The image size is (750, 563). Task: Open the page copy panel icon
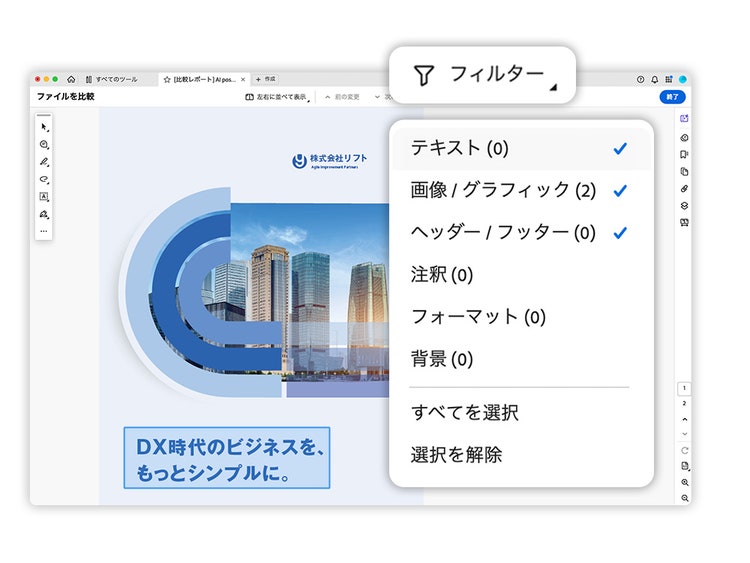[x=684, y=172]
